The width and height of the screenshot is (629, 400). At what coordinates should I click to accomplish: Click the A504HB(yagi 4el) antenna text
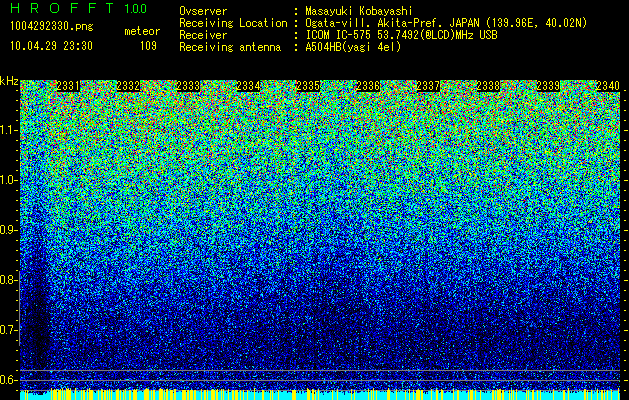coord(353,47)
